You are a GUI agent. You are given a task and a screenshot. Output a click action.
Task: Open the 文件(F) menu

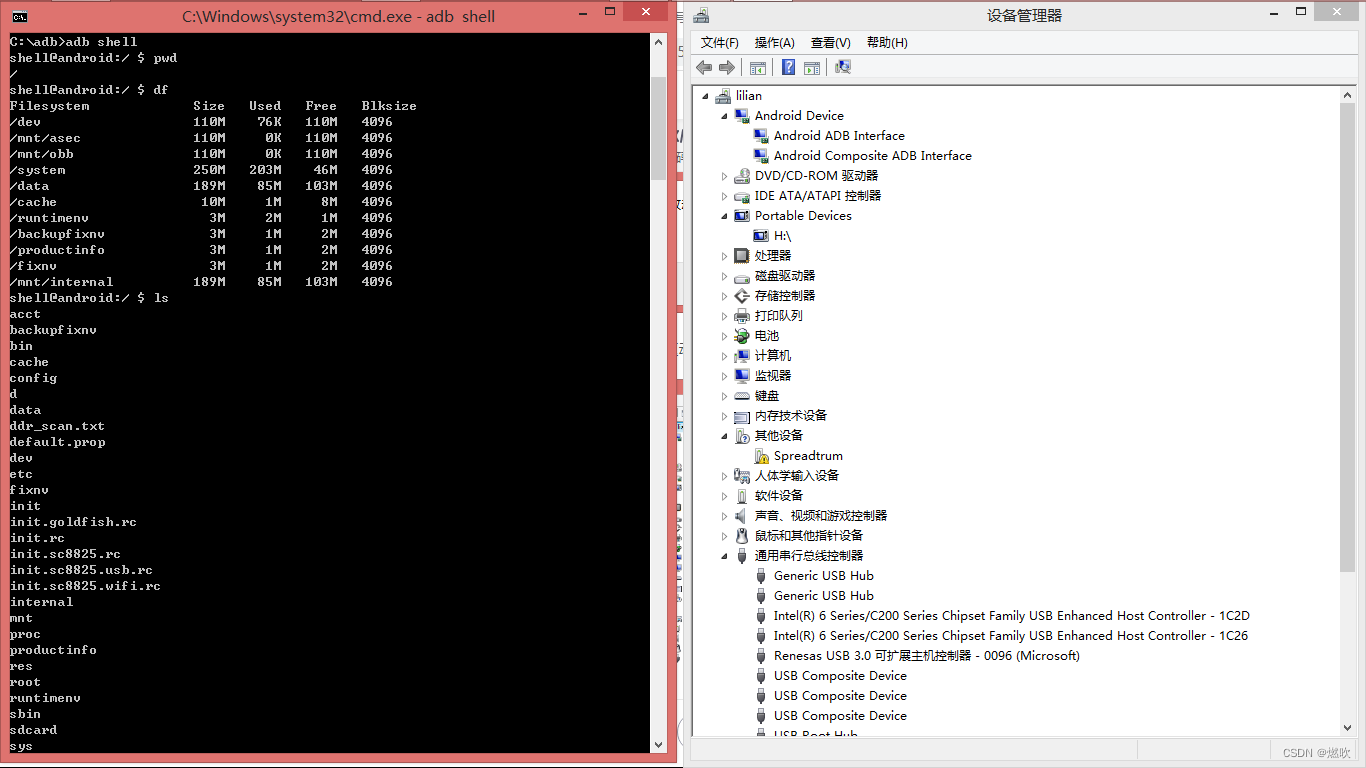click(x=720, y=42)
